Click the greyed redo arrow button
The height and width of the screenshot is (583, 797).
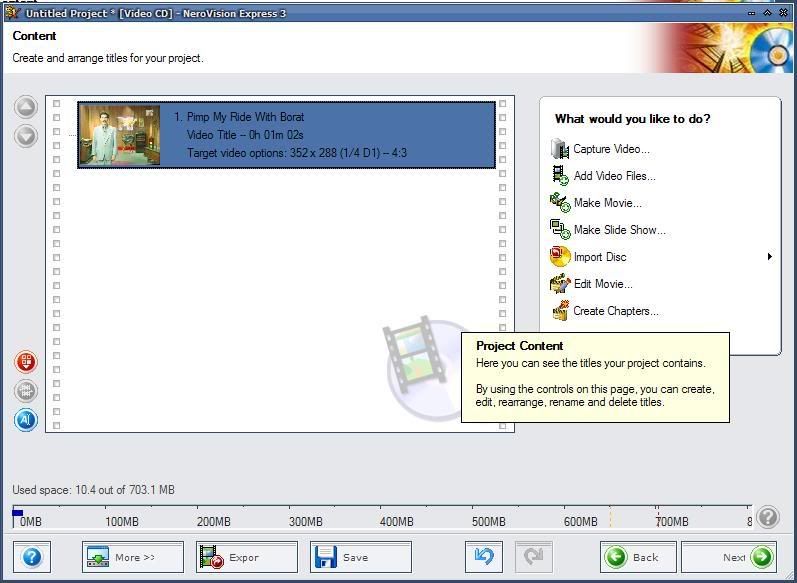533,558
